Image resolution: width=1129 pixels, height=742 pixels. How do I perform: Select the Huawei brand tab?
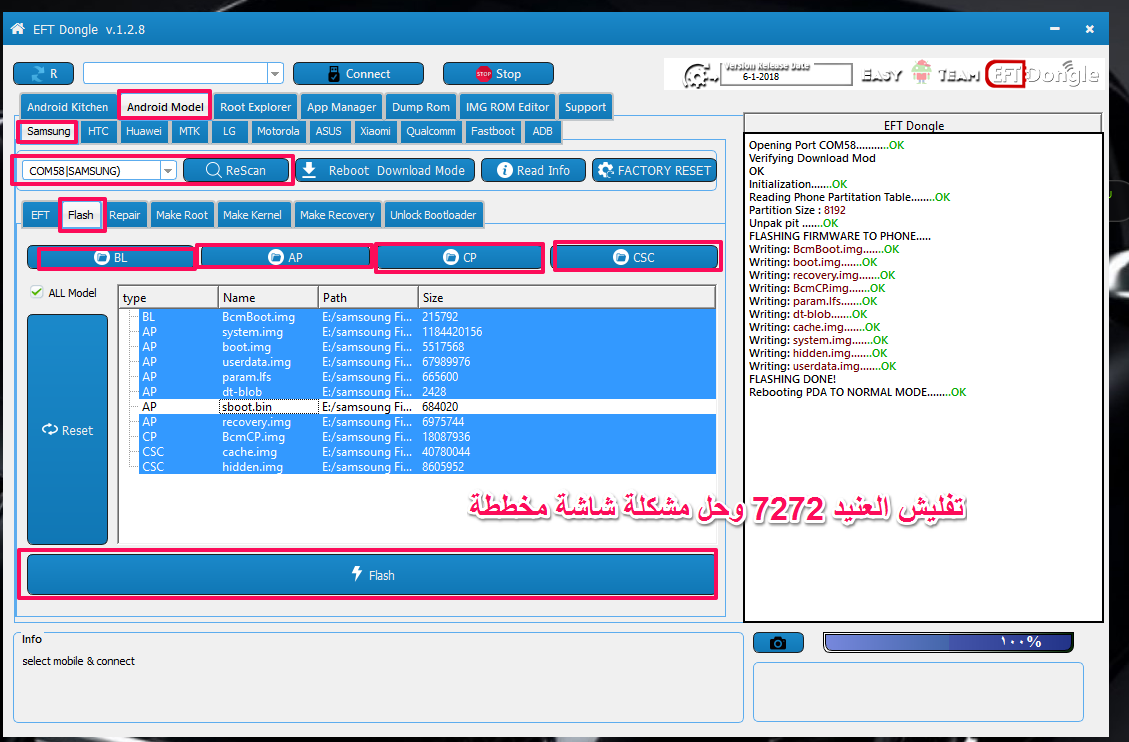(x=143, y=131)
